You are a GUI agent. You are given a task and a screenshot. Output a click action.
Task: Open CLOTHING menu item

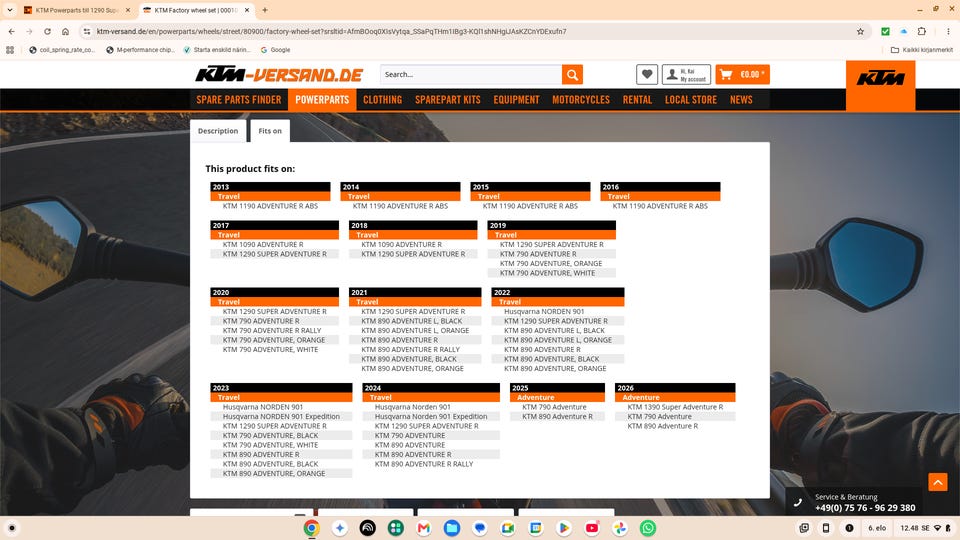click(383, 100)
